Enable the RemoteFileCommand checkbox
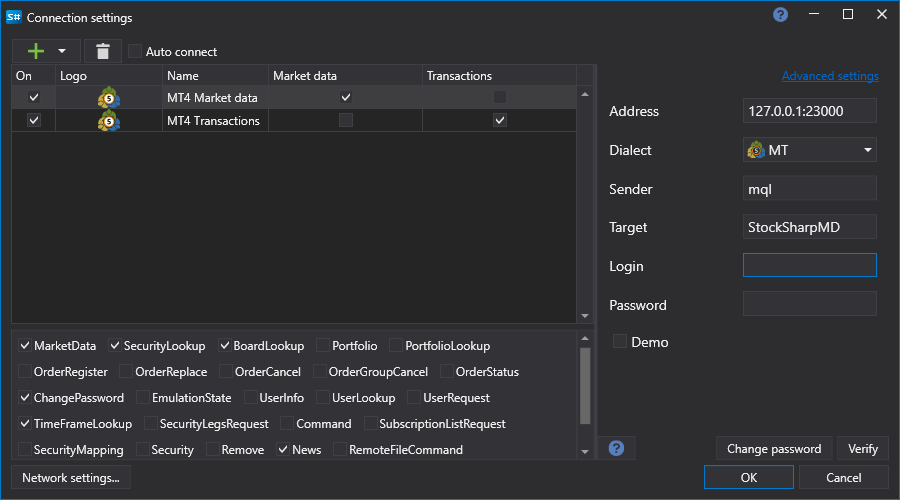This screenshot has height=500, width=900. tap(340, 449)
